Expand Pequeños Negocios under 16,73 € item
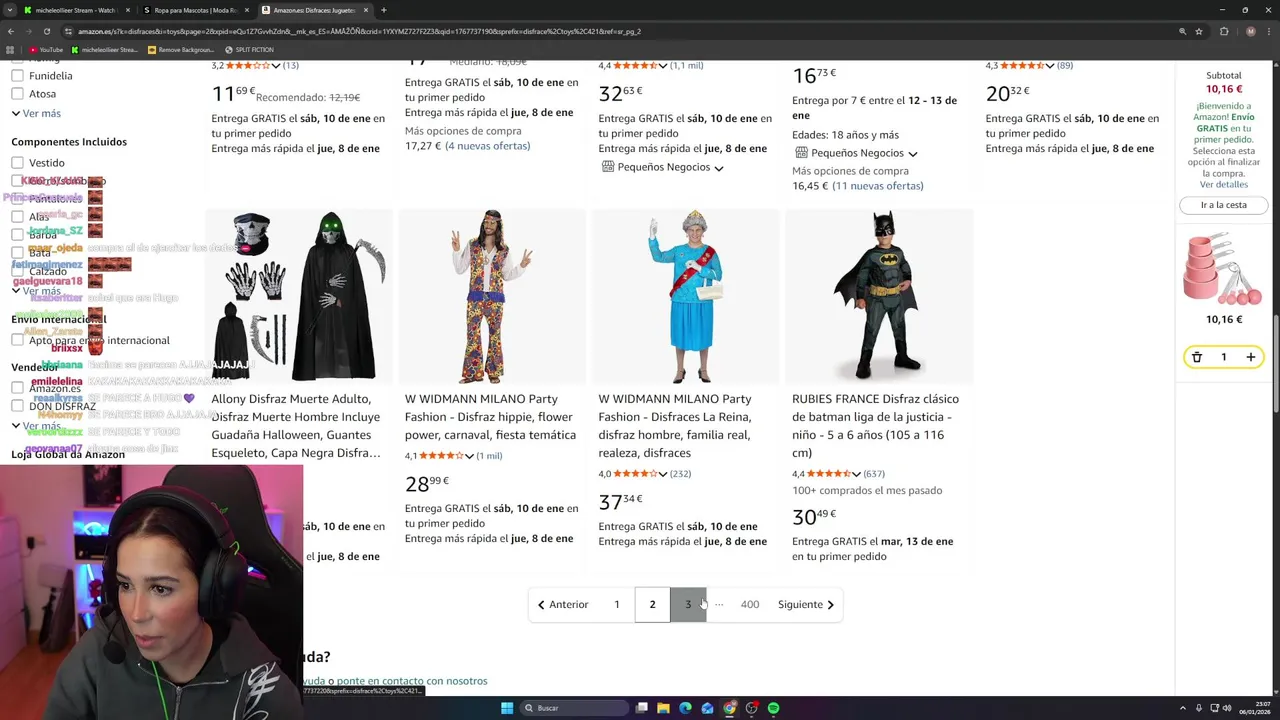 [856, 153]
